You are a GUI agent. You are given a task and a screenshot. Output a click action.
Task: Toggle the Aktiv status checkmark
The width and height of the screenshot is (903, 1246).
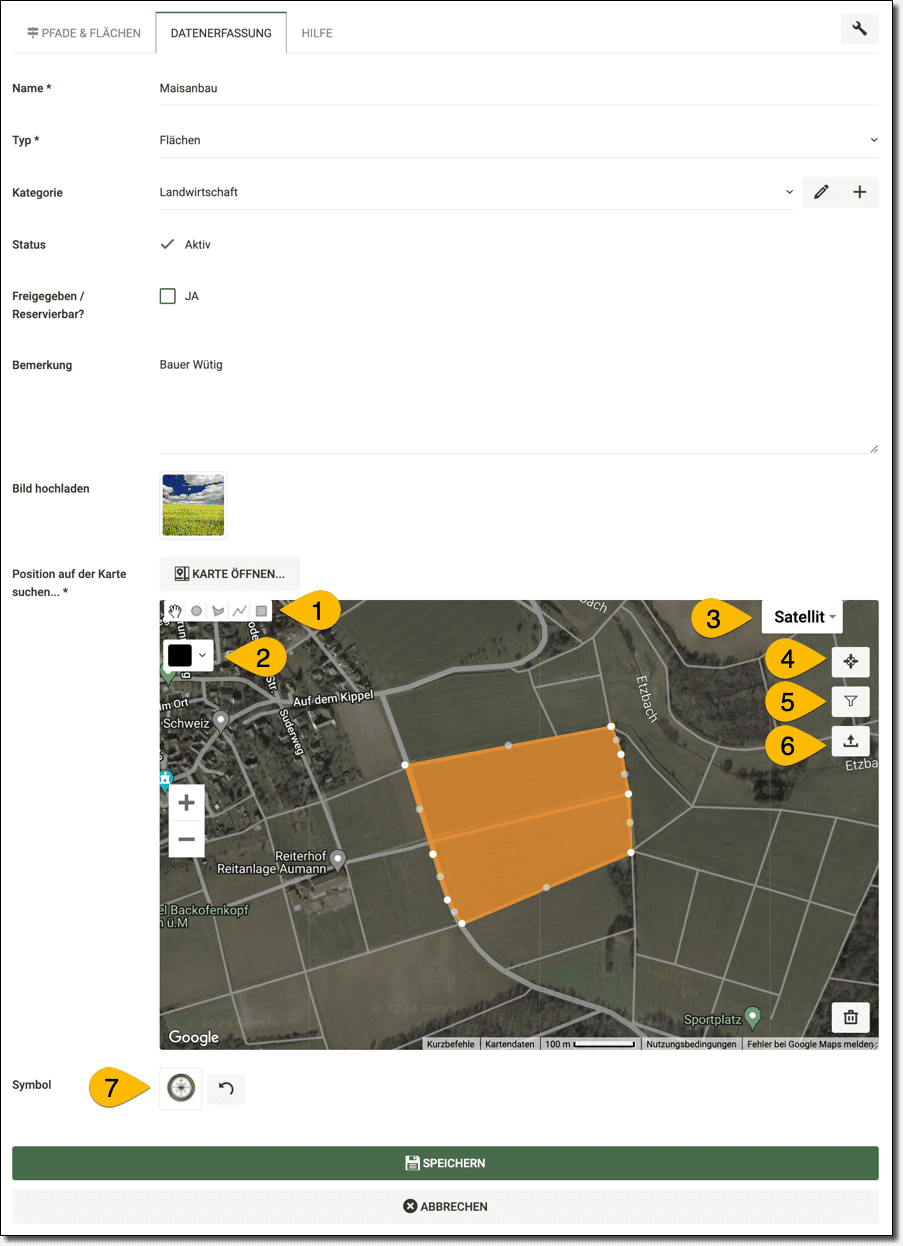tap(168, 244)
